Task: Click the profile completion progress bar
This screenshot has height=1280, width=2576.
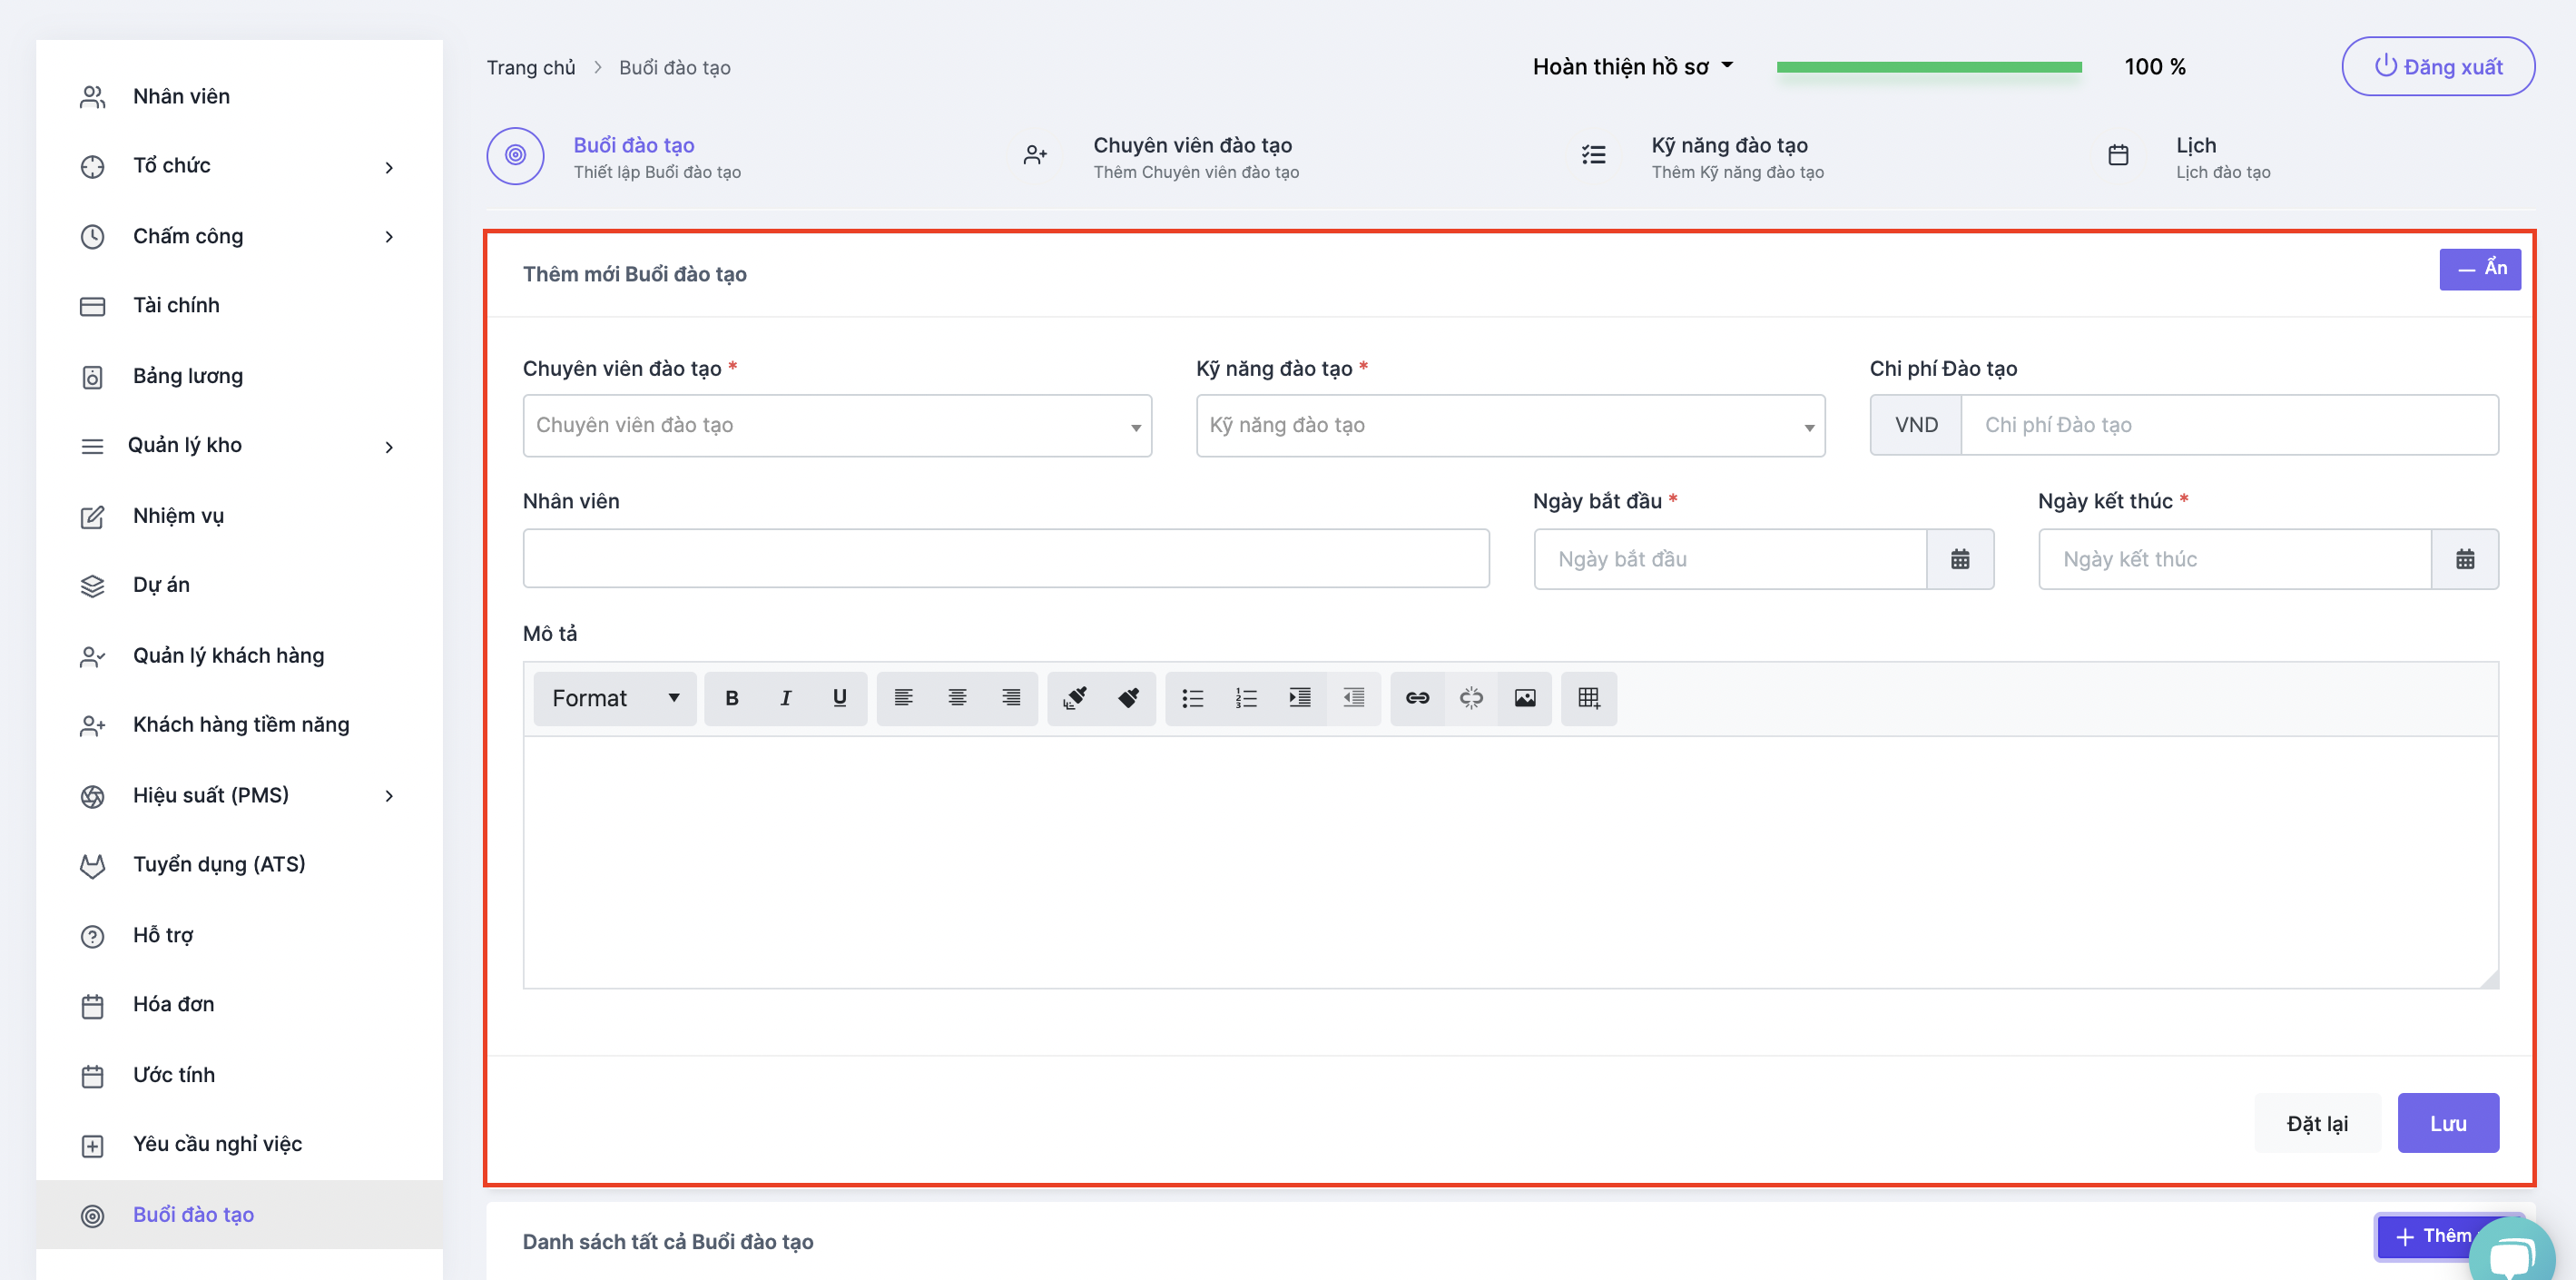Action: coord(1929,67)
